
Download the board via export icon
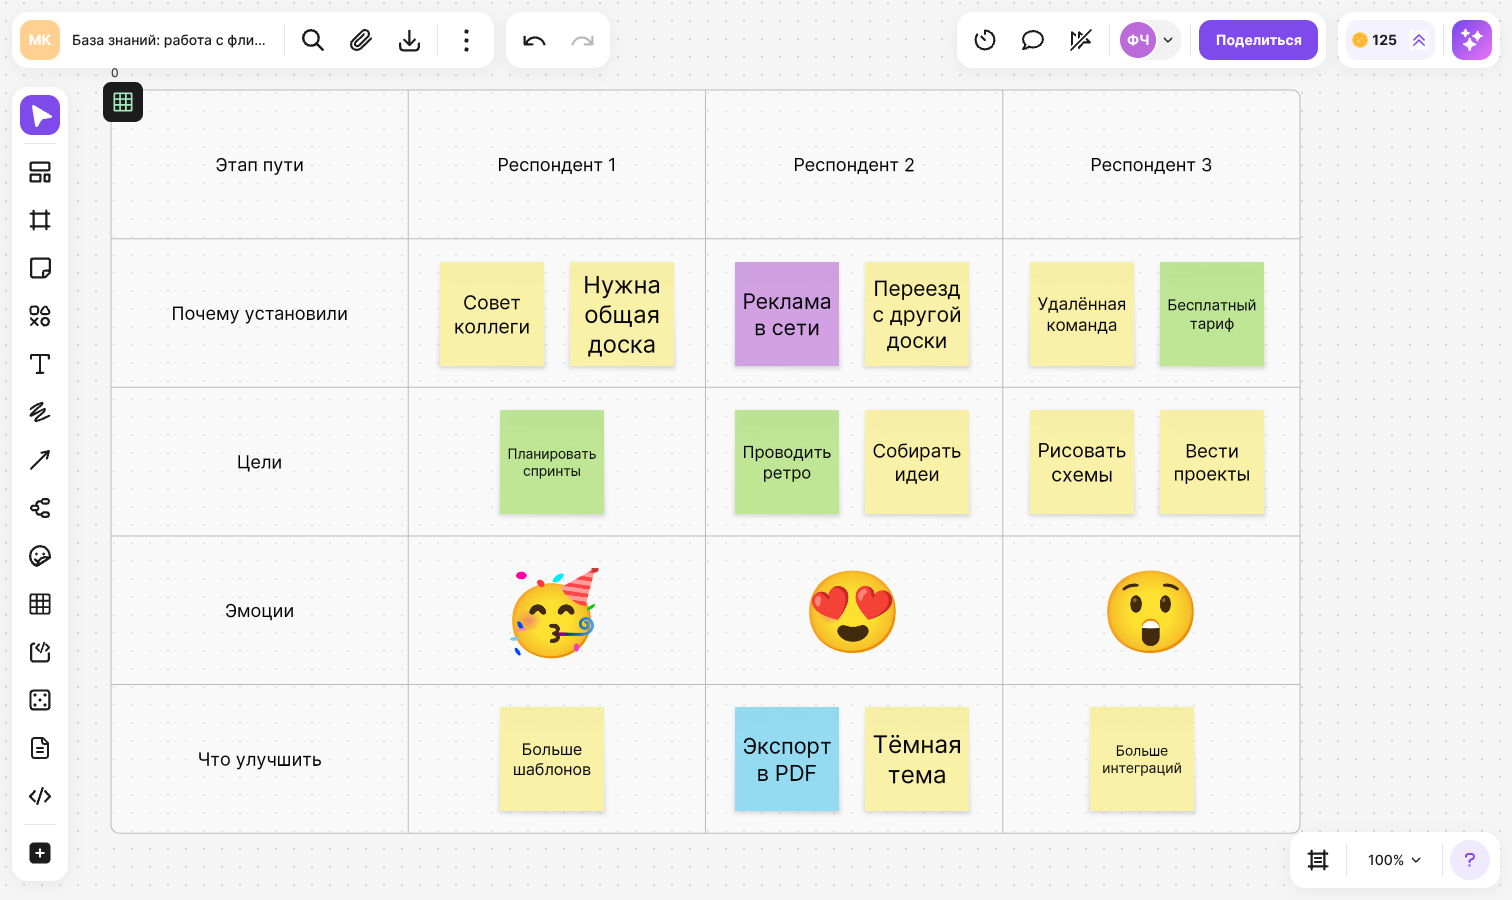[x=409, y=40]
